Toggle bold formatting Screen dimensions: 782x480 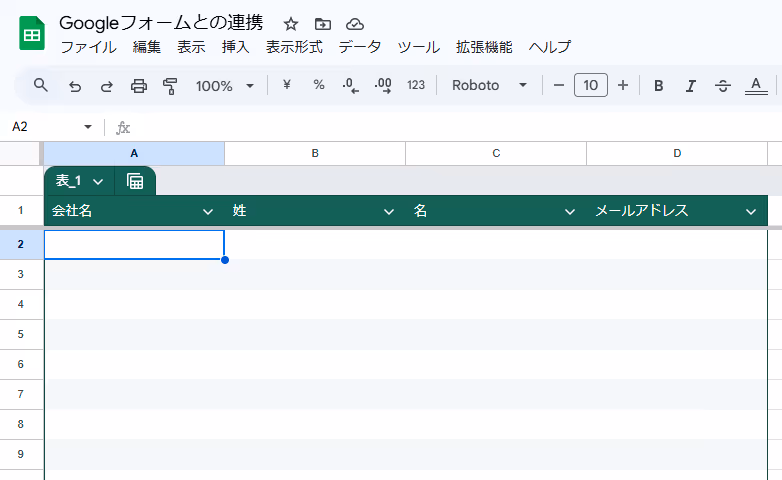coord(658,86)
